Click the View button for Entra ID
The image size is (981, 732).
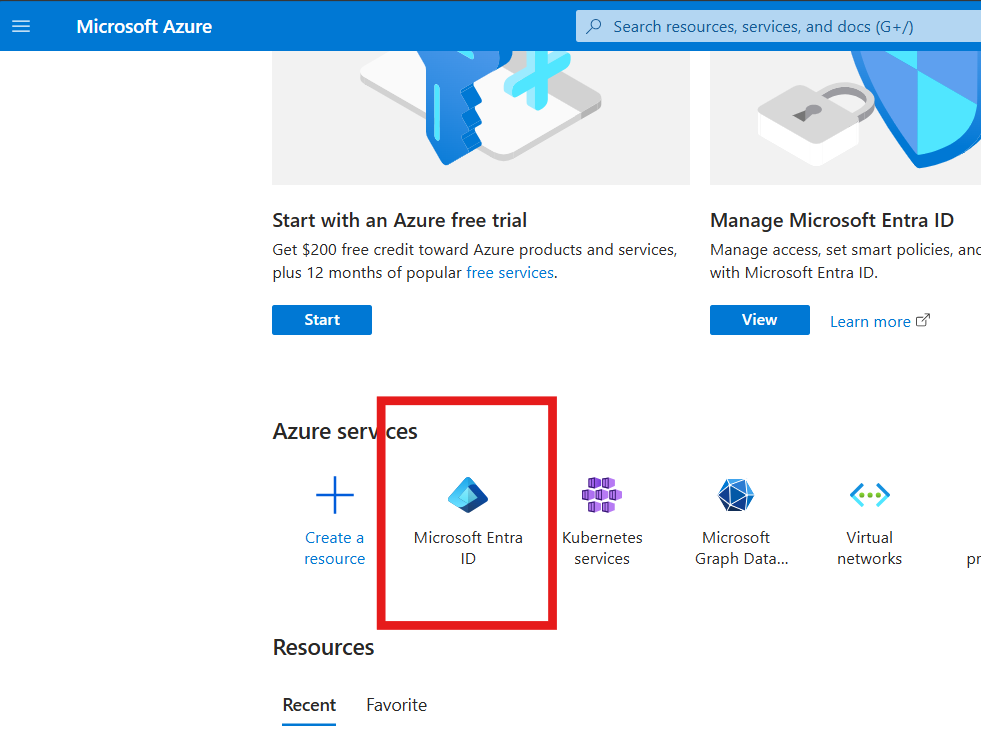point(760,320)
